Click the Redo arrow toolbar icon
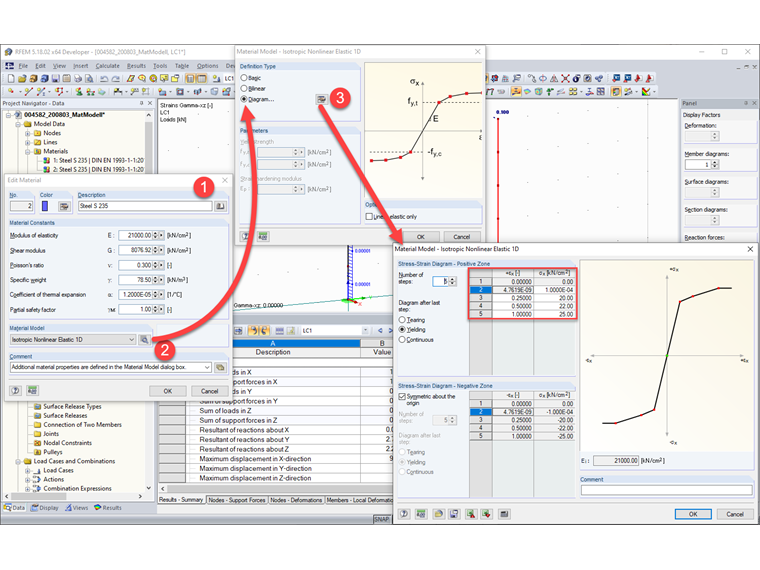760x570 pixels. pyautogui.click(x=115, y=78)
